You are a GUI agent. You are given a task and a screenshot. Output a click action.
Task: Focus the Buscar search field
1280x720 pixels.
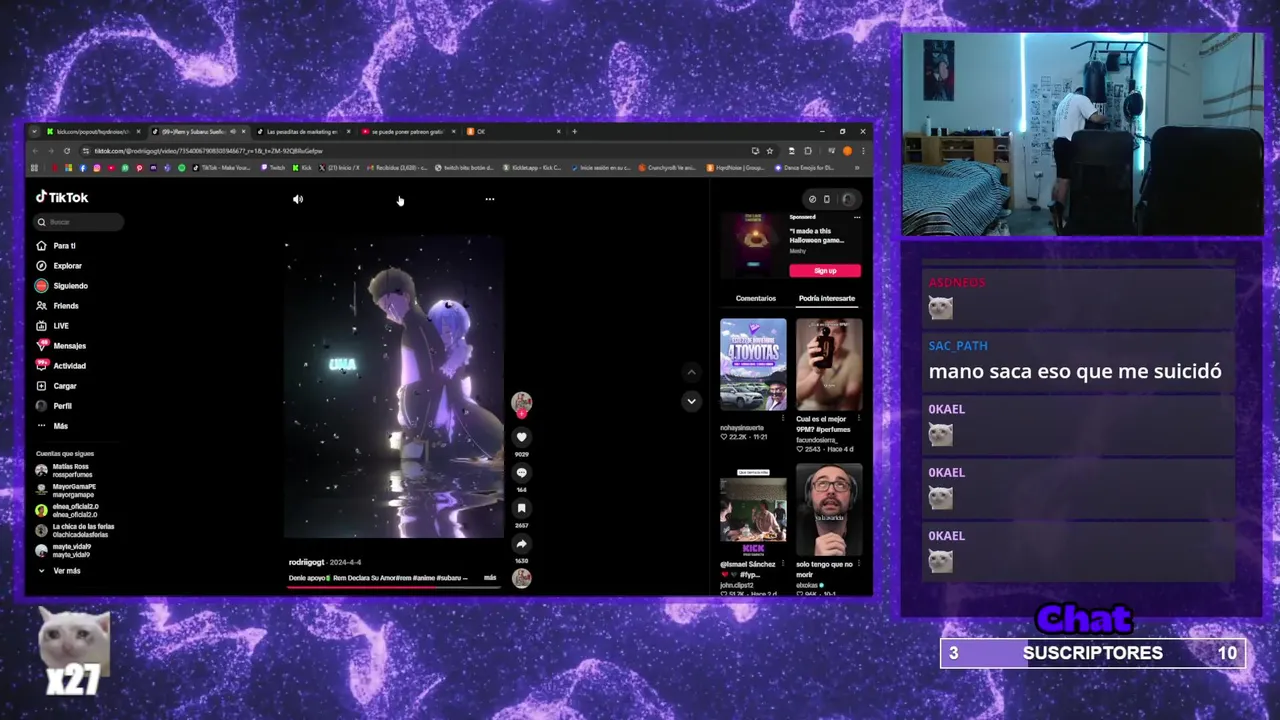pyautogui.click(x=80, y=222)
